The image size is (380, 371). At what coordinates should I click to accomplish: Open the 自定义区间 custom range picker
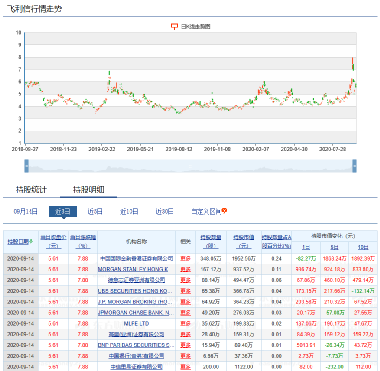pyautogui.click(x=206, y=211)
